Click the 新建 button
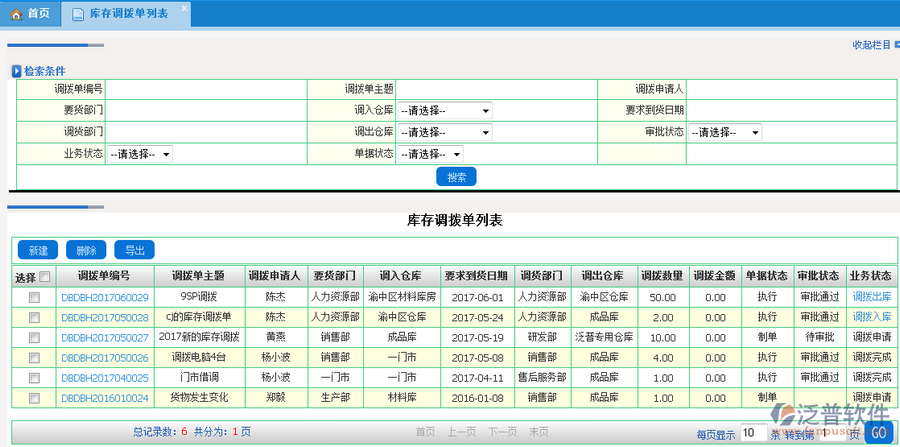This screenshot has width=900, height=447. [x=38, y=250]
